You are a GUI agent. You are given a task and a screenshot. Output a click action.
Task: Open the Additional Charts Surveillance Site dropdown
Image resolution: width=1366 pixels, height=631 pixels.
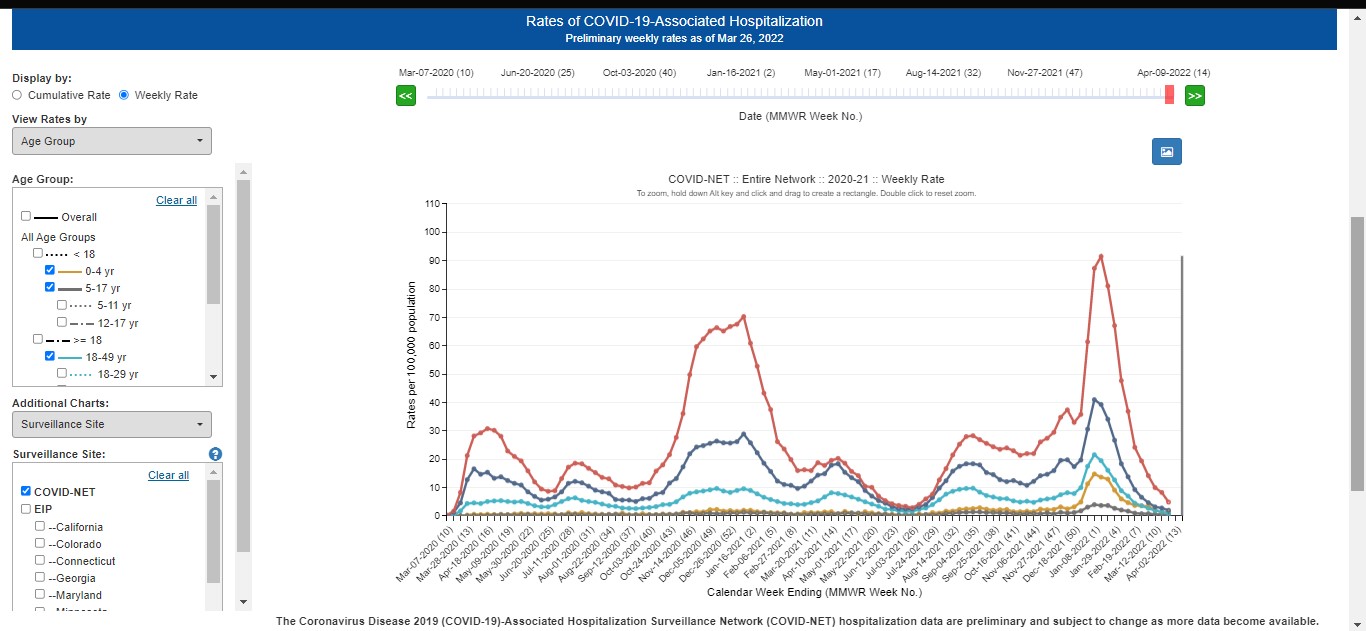coord(112,424)
